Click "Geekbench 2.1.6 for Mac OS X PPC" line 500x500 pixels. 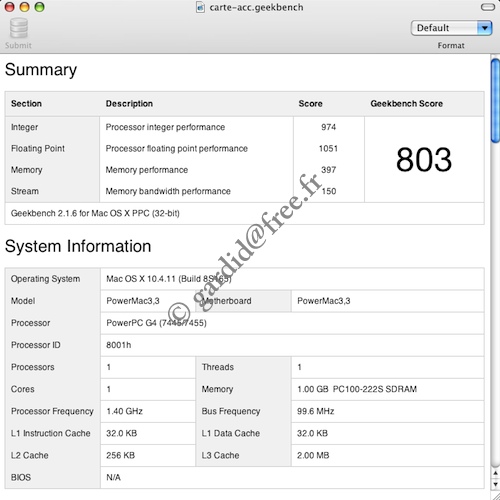click(95, 213)
